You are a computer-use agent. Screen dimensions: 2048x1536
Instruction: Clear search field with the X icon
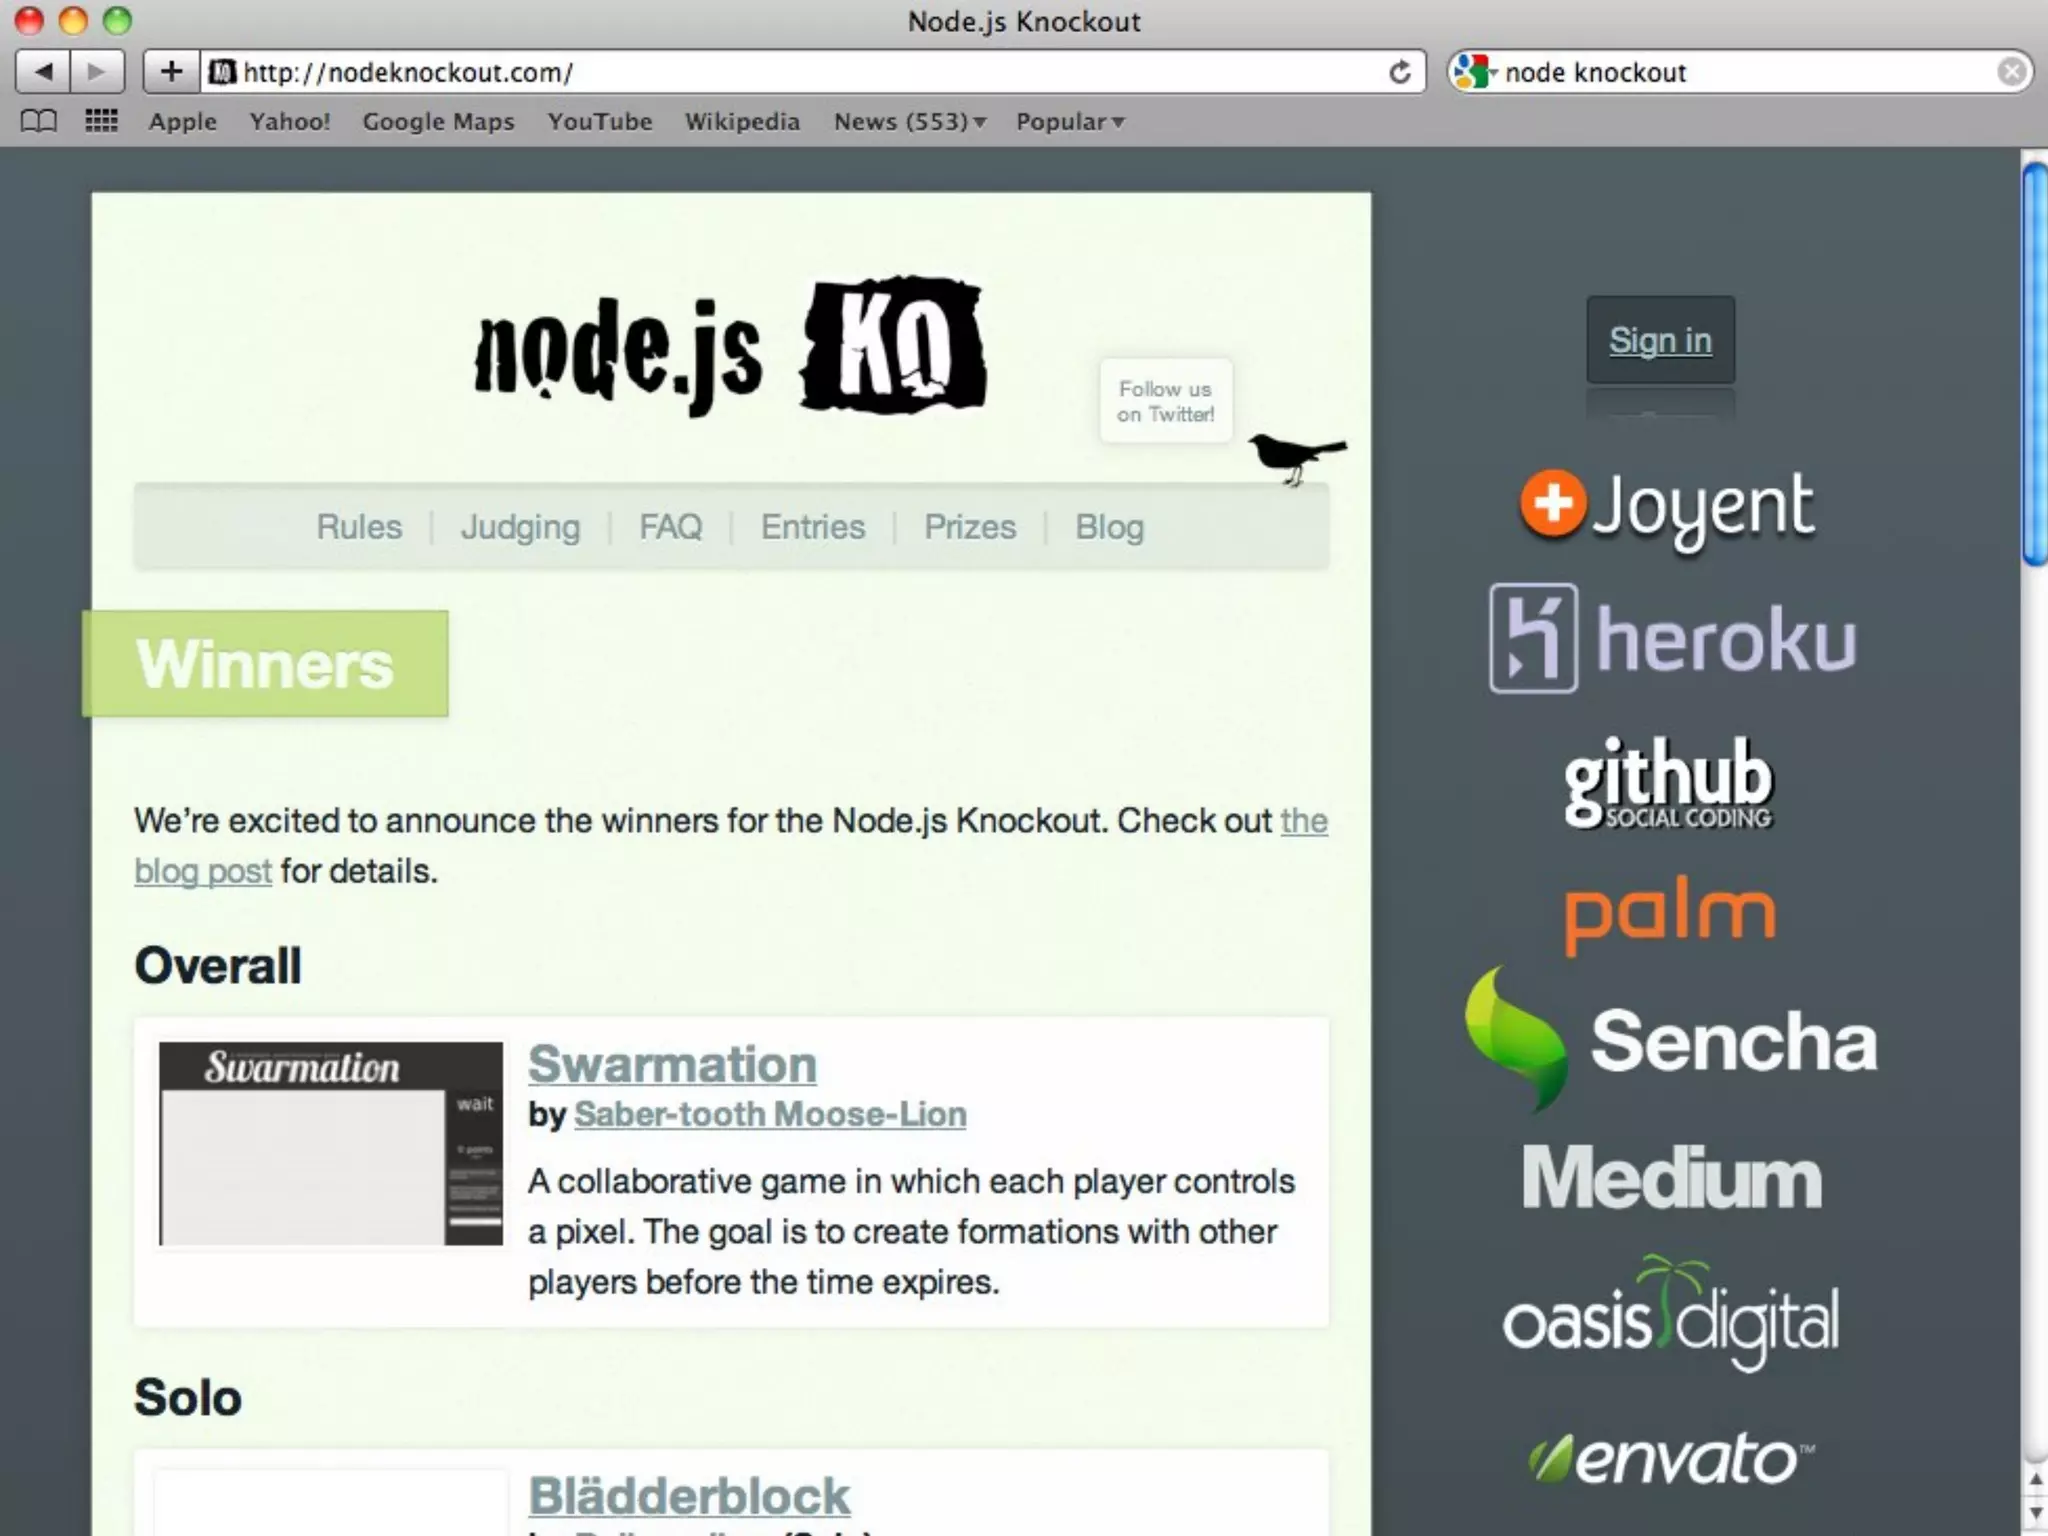2011,72
